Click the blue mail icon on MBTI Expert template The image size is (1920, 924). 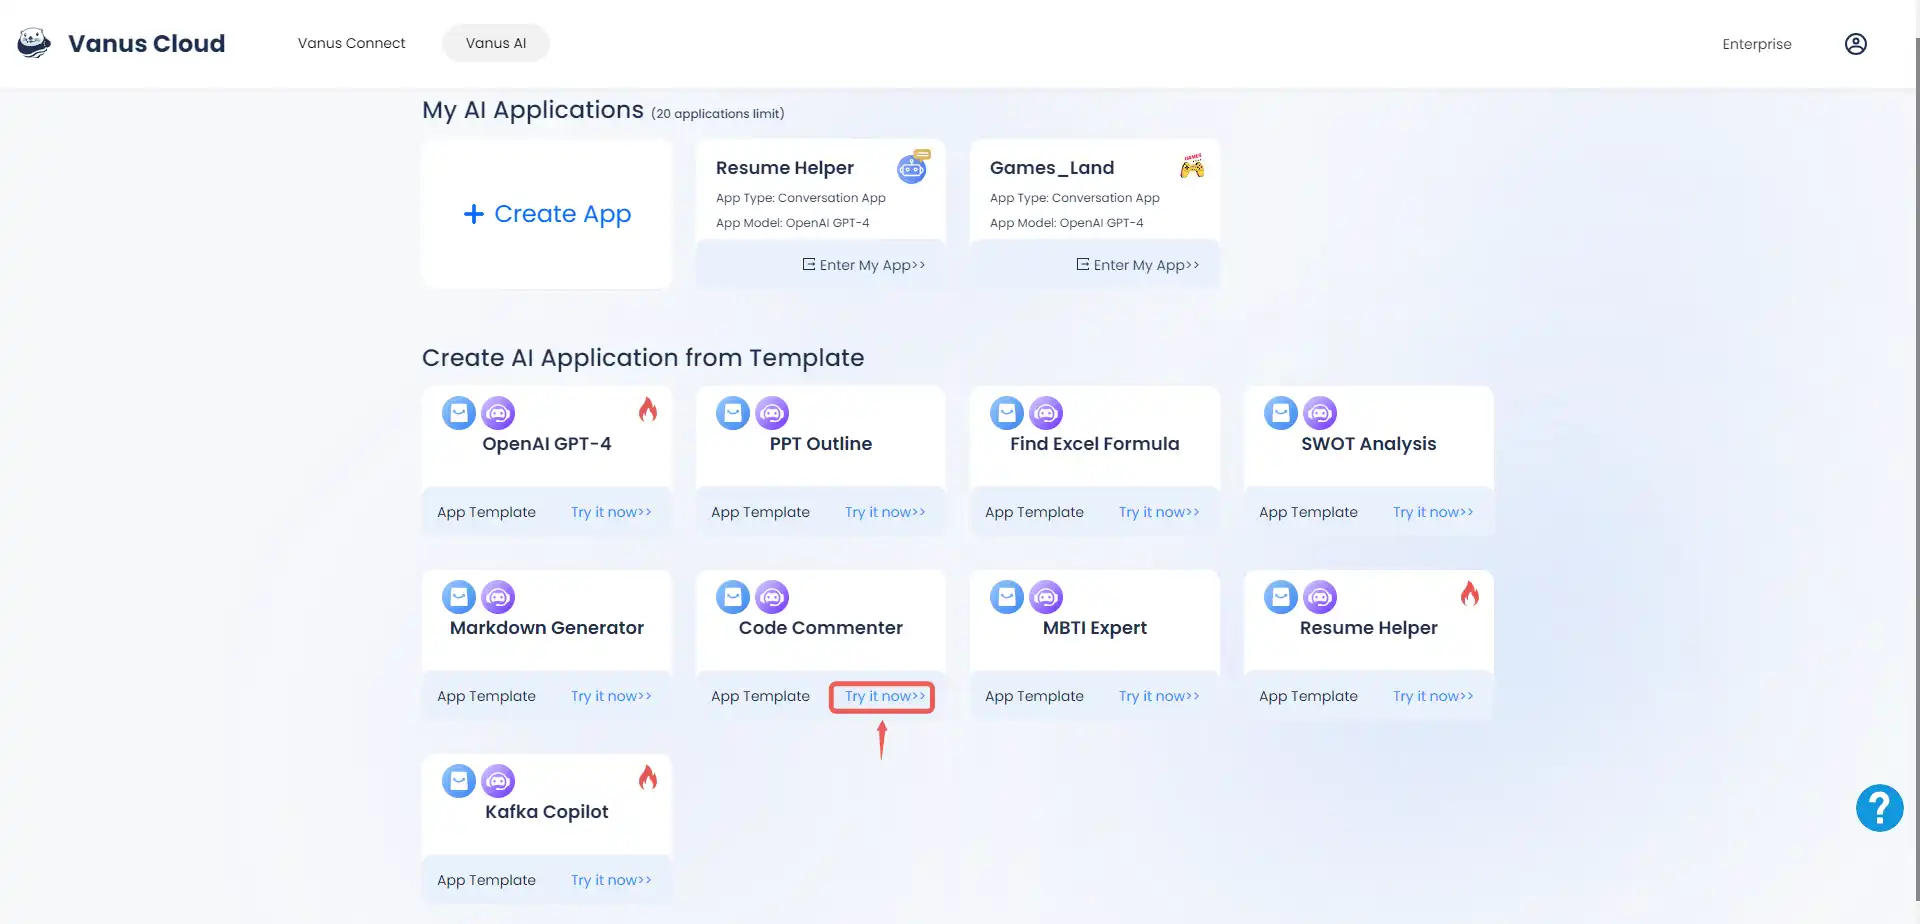1007,597
